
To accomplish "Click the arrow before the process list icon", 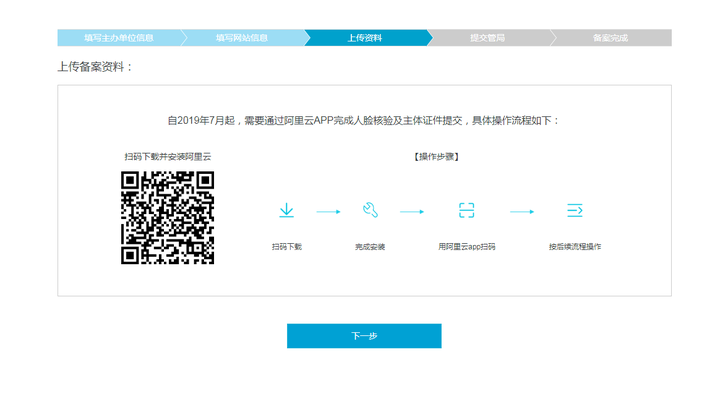I will (x=522, y=212).
